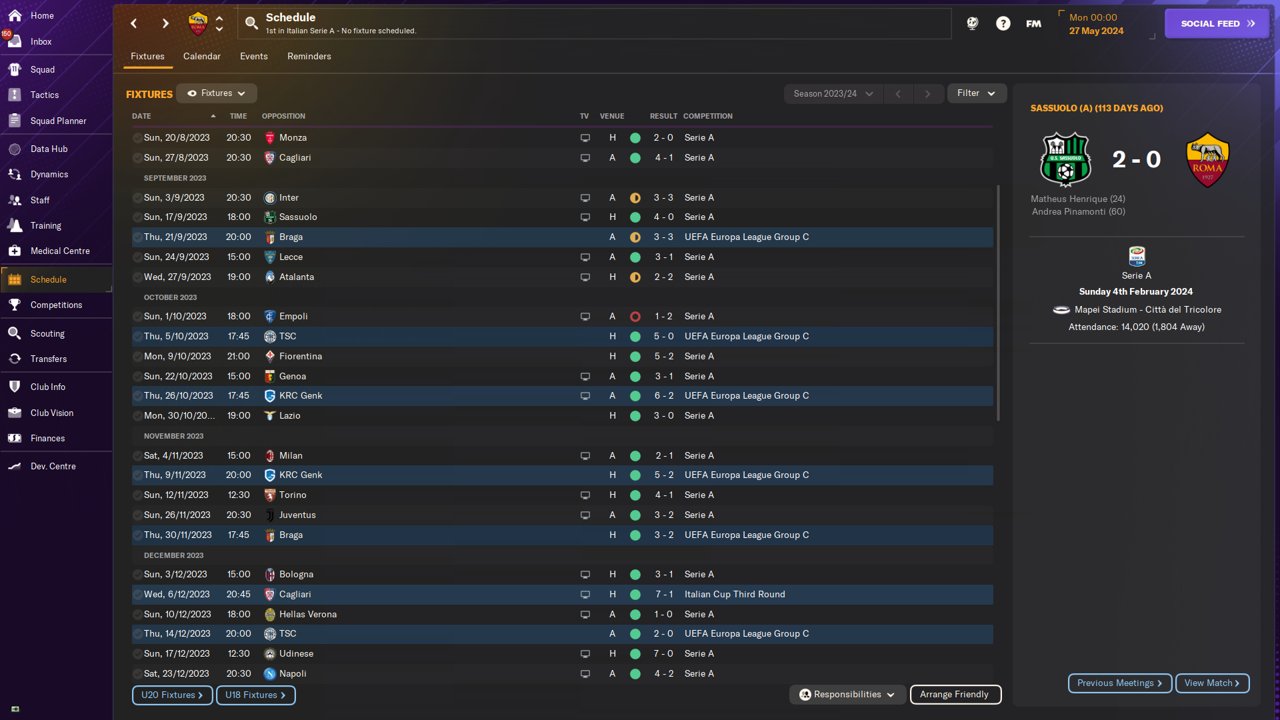This screenshot has width=1280, height=720.
Task: Expand the Fixtures view dropdown
Action: point(217,93)
